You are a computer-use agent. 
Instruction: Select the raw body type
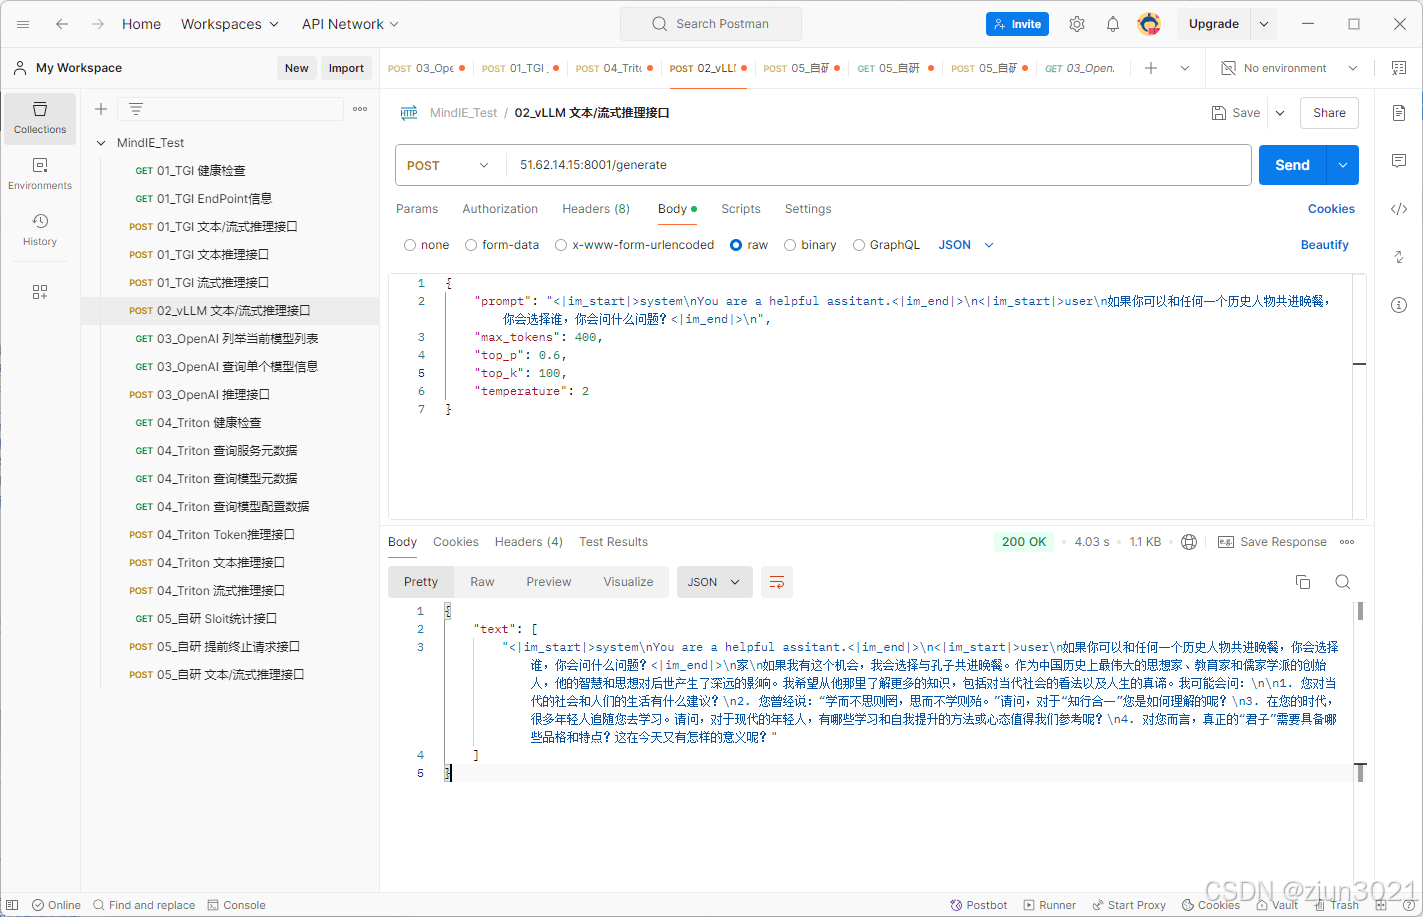pyautogui.click(x=736, y=245)
